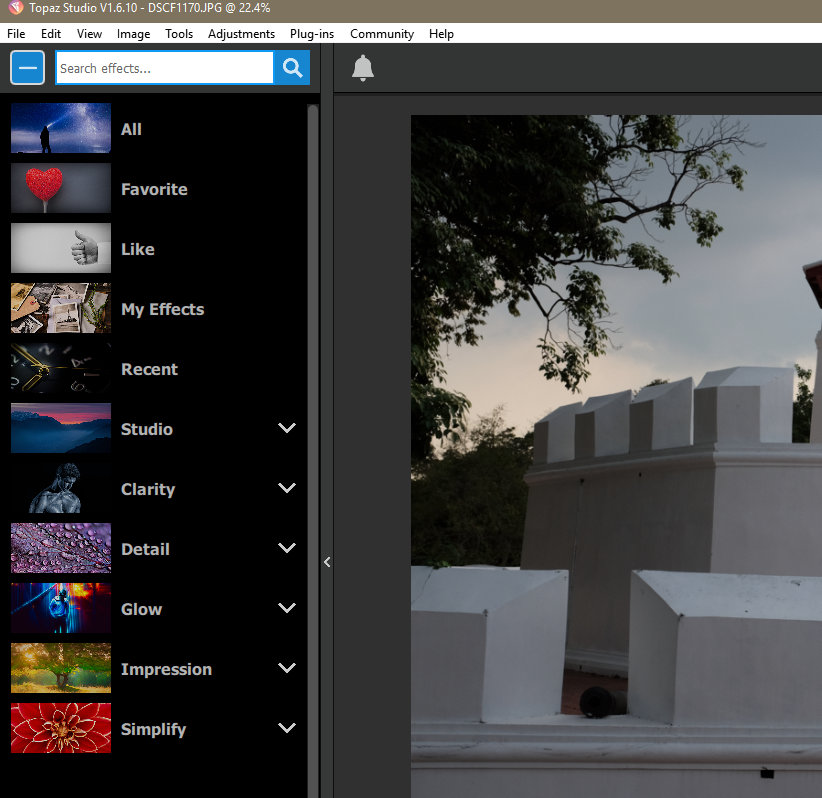Expand the Studio effects category
This screenshot has width=822, height=798.
coord(287,428)
